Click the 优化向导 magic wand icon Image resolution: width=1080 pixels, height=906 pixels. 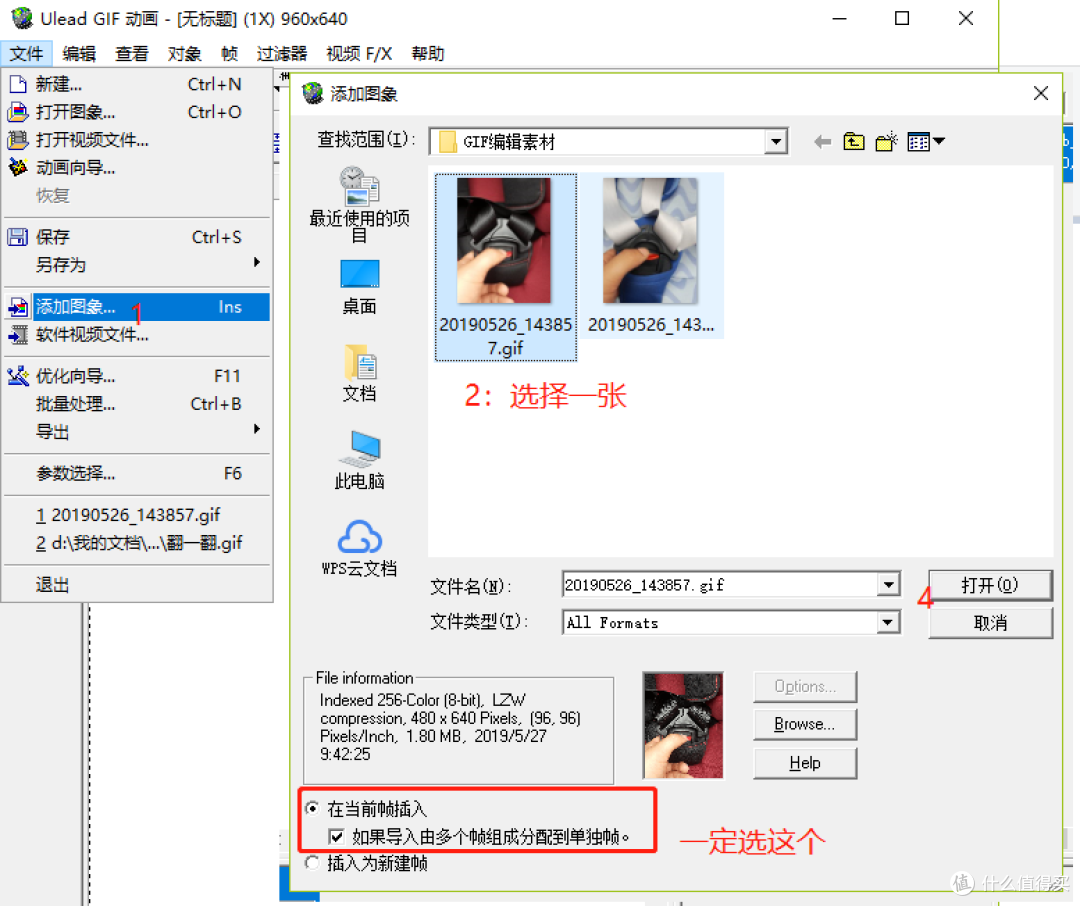(17, 375)
